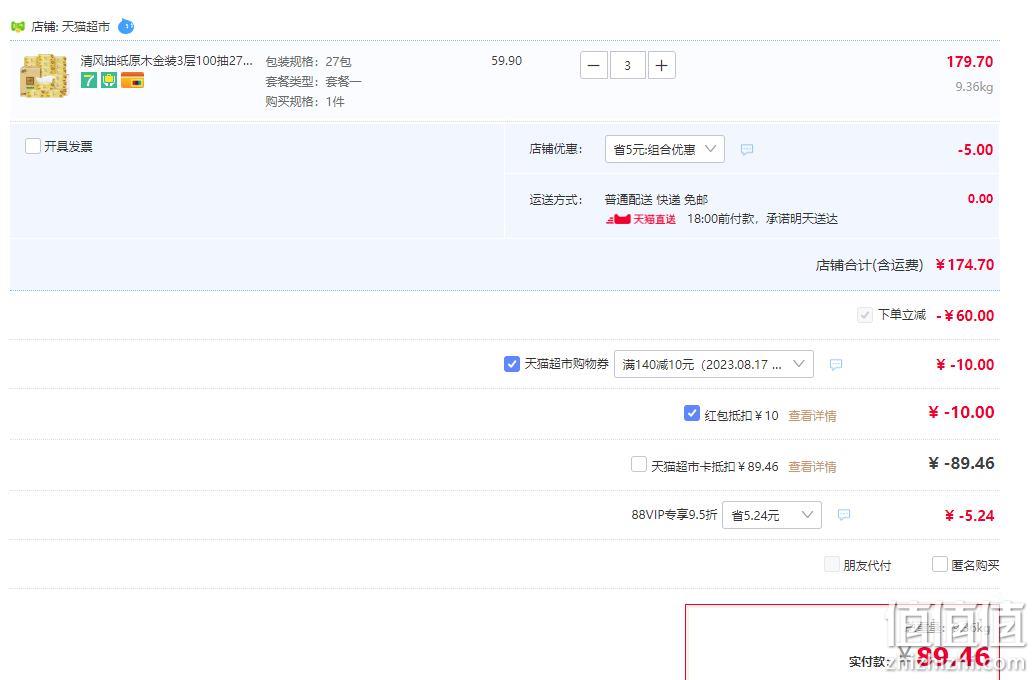Image resolution: width=1035 pixels, height=680 pixels.
Task: Click the 套餐类型：套餐一 text
Action: point(313,82)
